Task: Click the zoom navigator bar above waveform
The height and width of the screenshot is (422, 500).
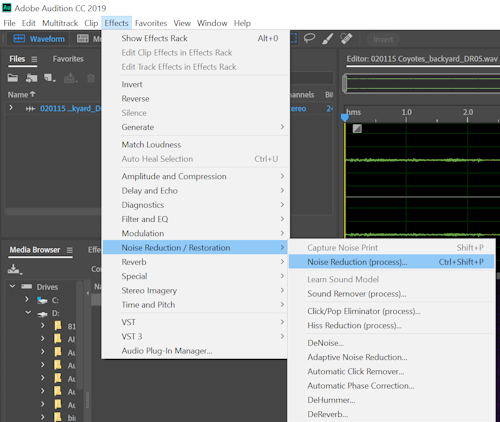Action: coord(421,84)
